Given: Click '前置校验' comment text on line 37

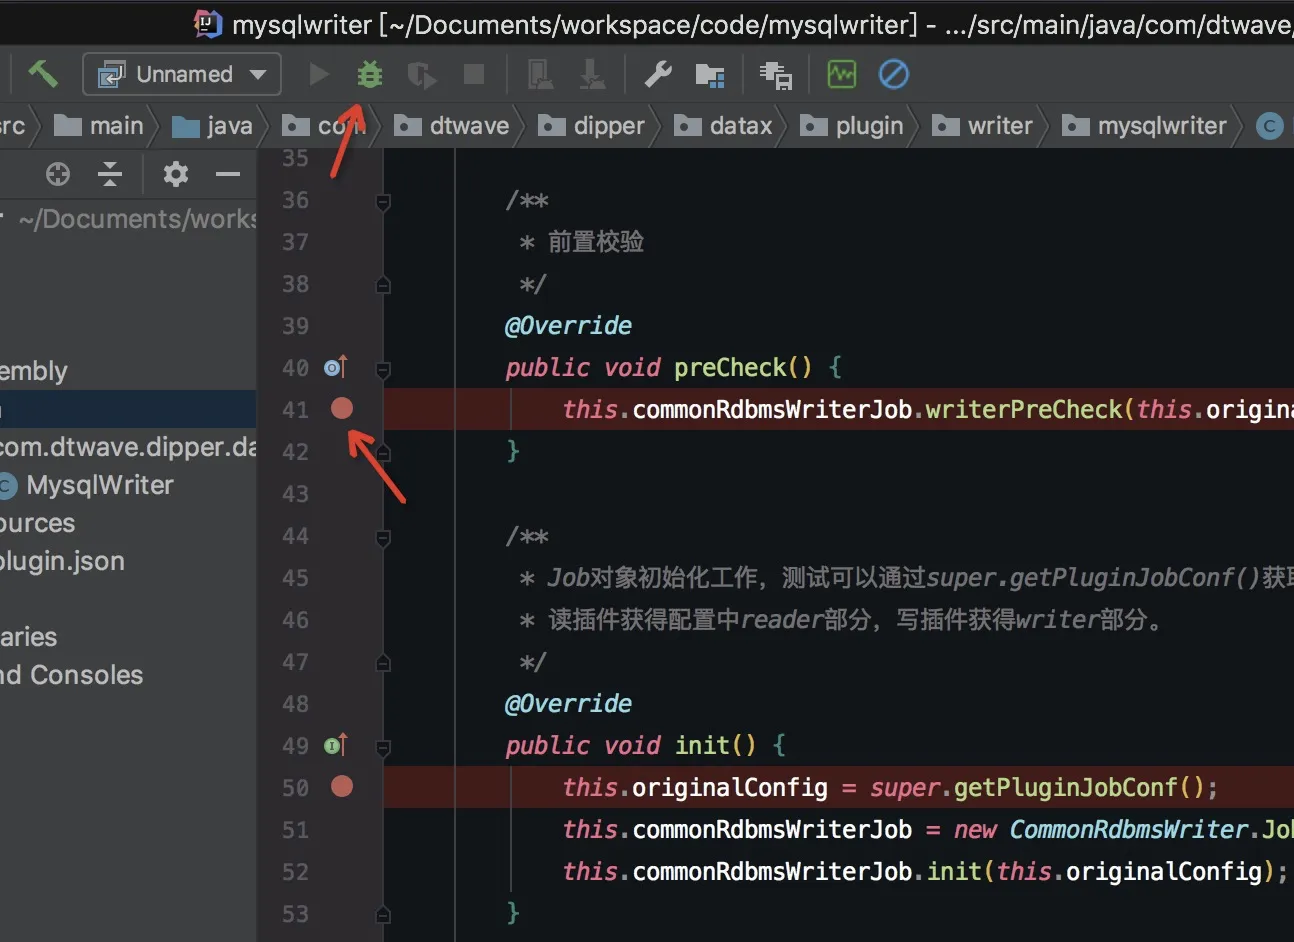Looking at the screenshot, I should pos(596,242).
